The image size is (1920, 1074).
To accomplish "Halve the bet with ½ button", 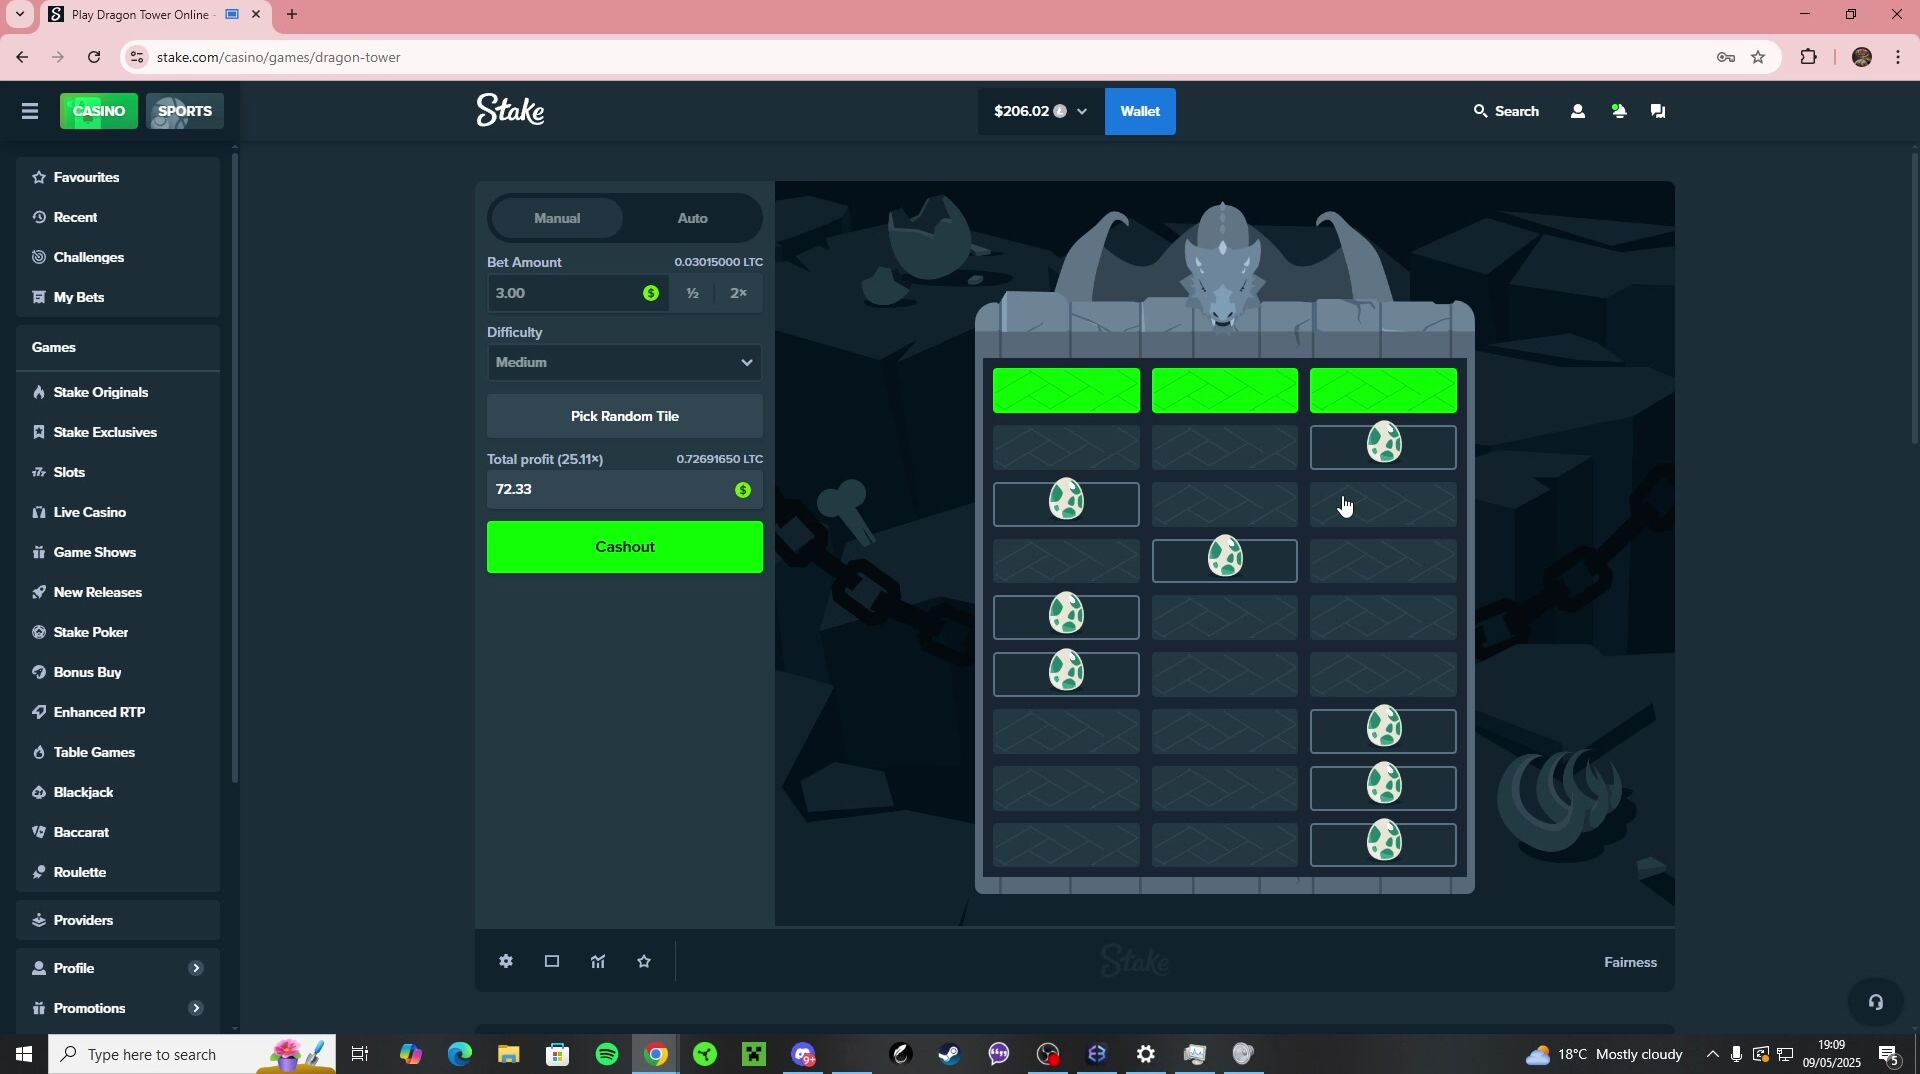I will (692, 293).
